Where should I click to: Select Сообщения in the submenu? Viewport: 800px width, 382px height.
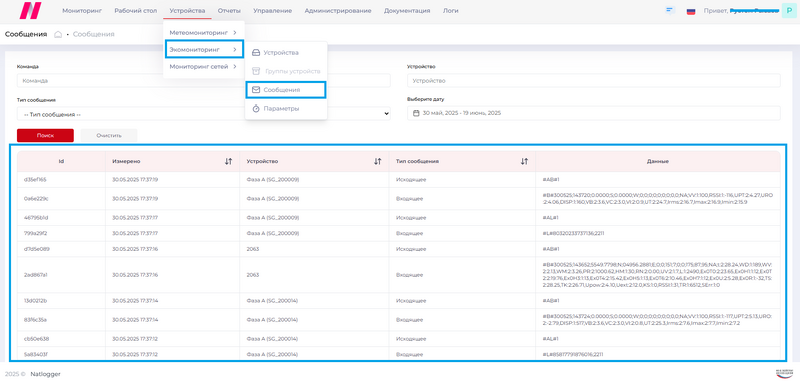pos(286,90)
